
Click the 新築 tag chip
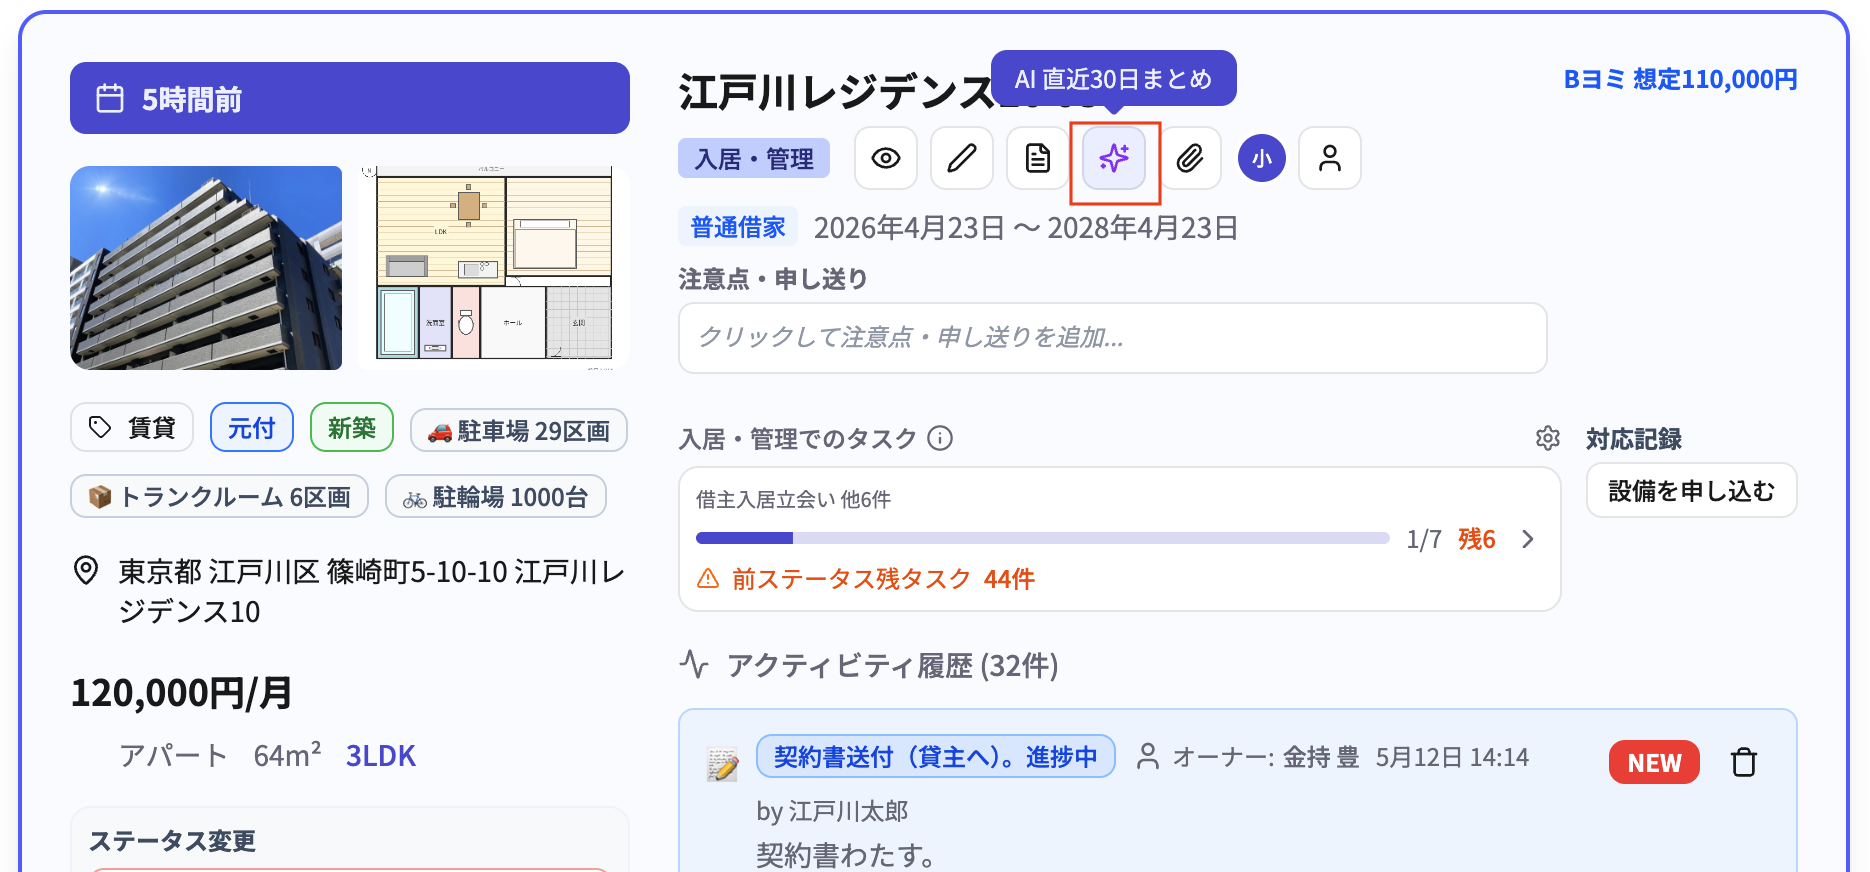tap(352, 428)
